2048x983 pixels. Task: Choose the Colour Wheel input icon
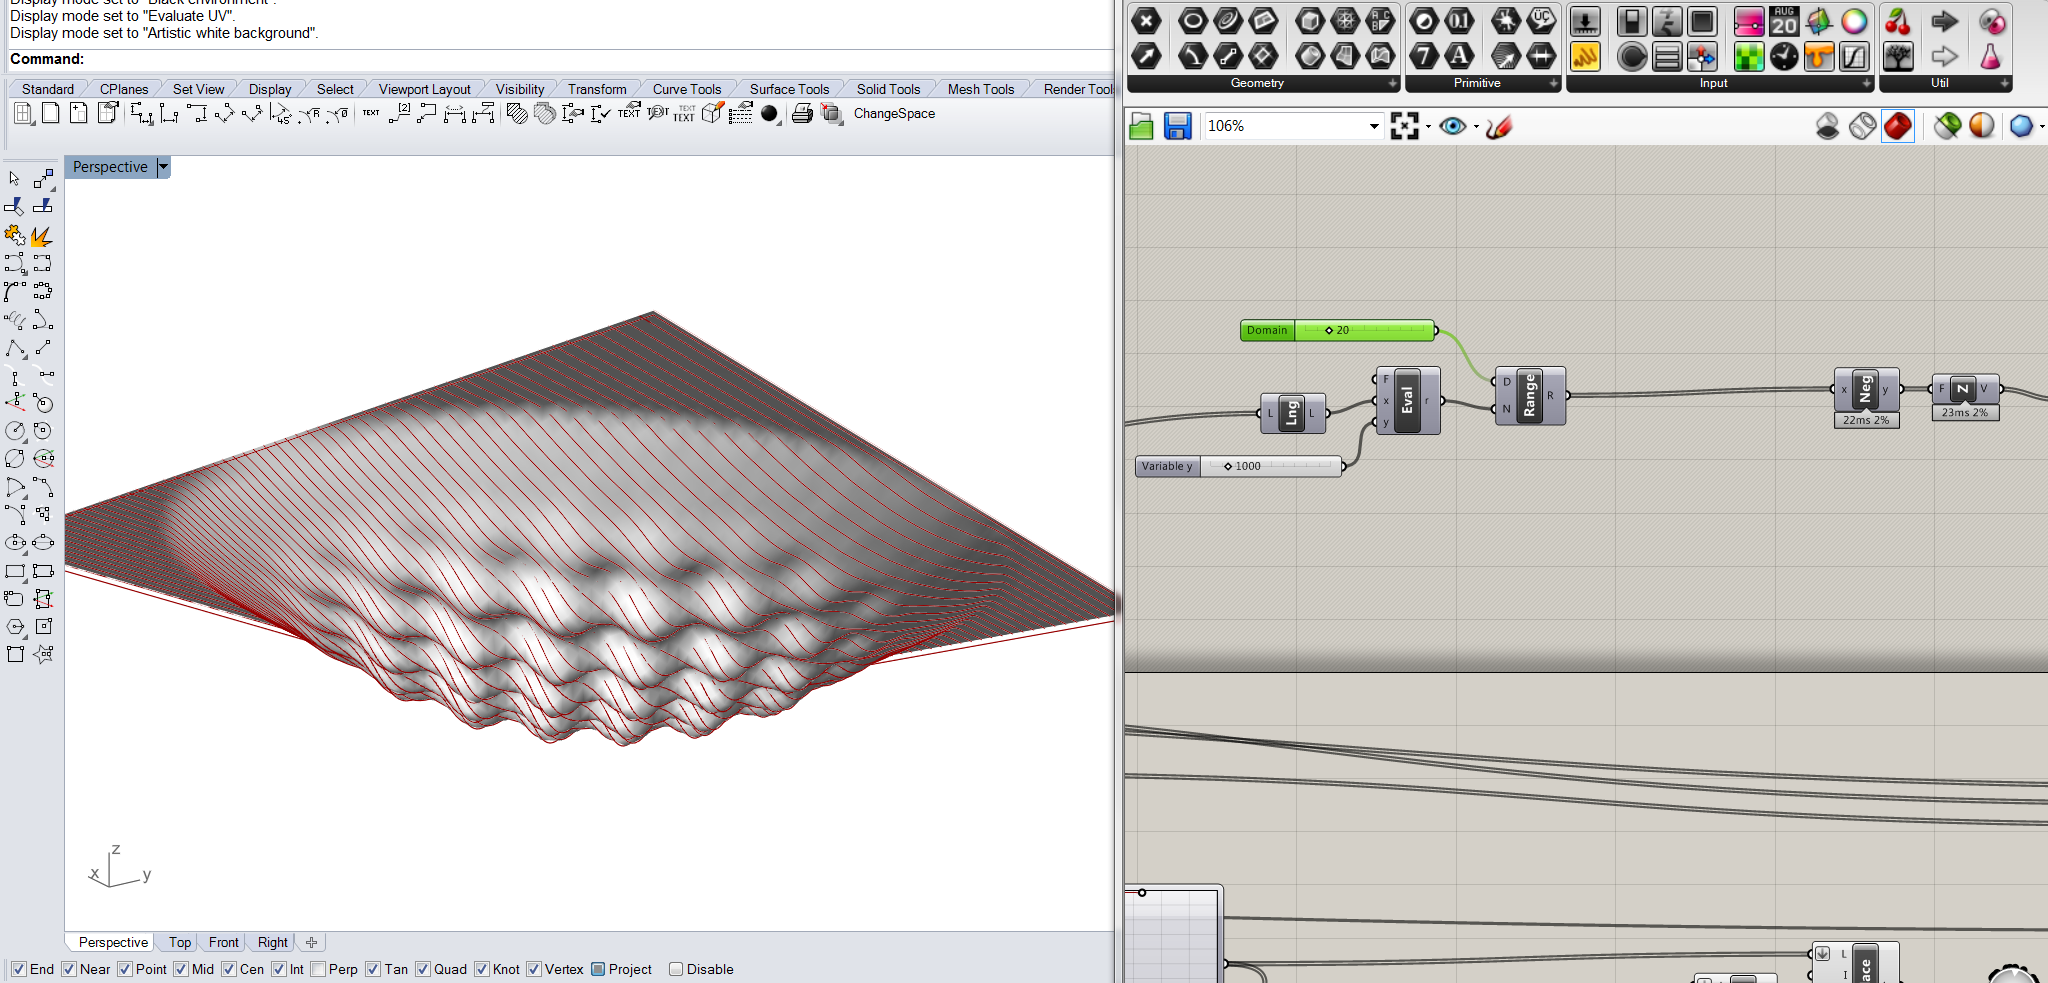pyautogui.click(x=1854, y=21)
